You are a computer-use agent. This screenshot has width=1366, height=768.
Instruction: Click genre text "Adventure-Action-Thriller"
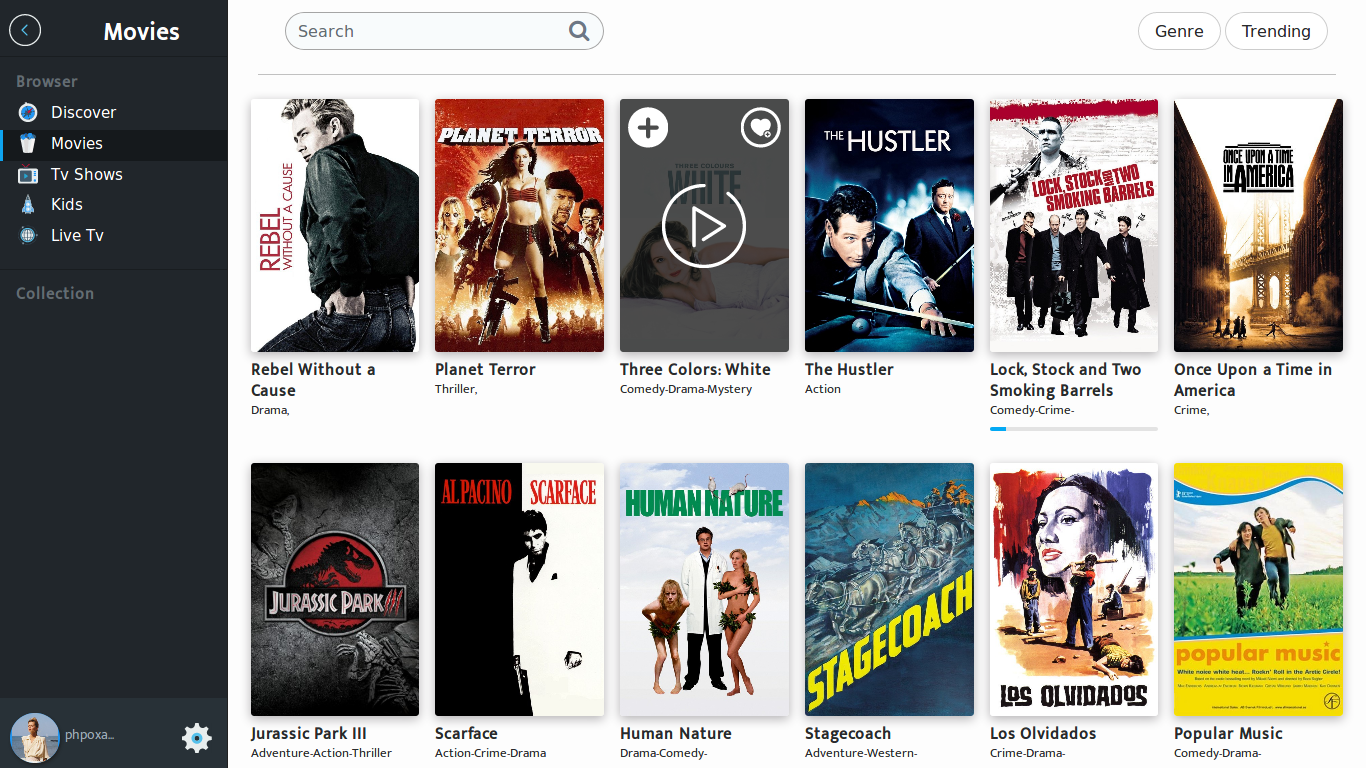coord(321,753)
